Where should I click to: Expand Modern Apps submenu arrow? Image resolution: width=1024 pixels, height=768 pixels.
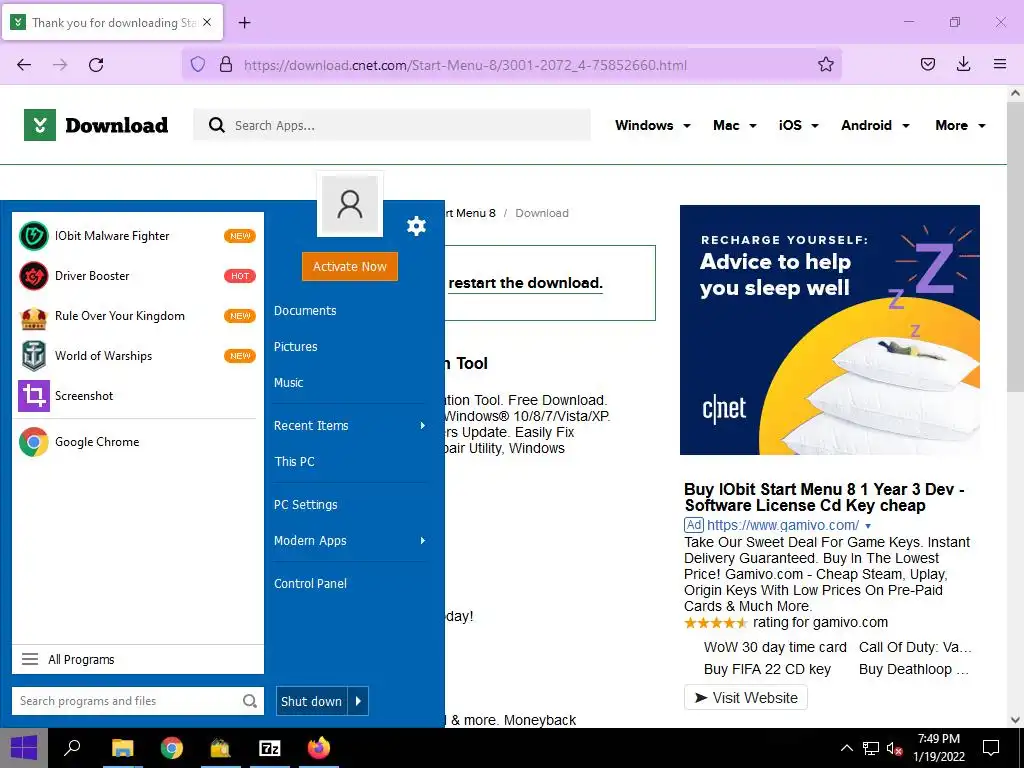423,541
